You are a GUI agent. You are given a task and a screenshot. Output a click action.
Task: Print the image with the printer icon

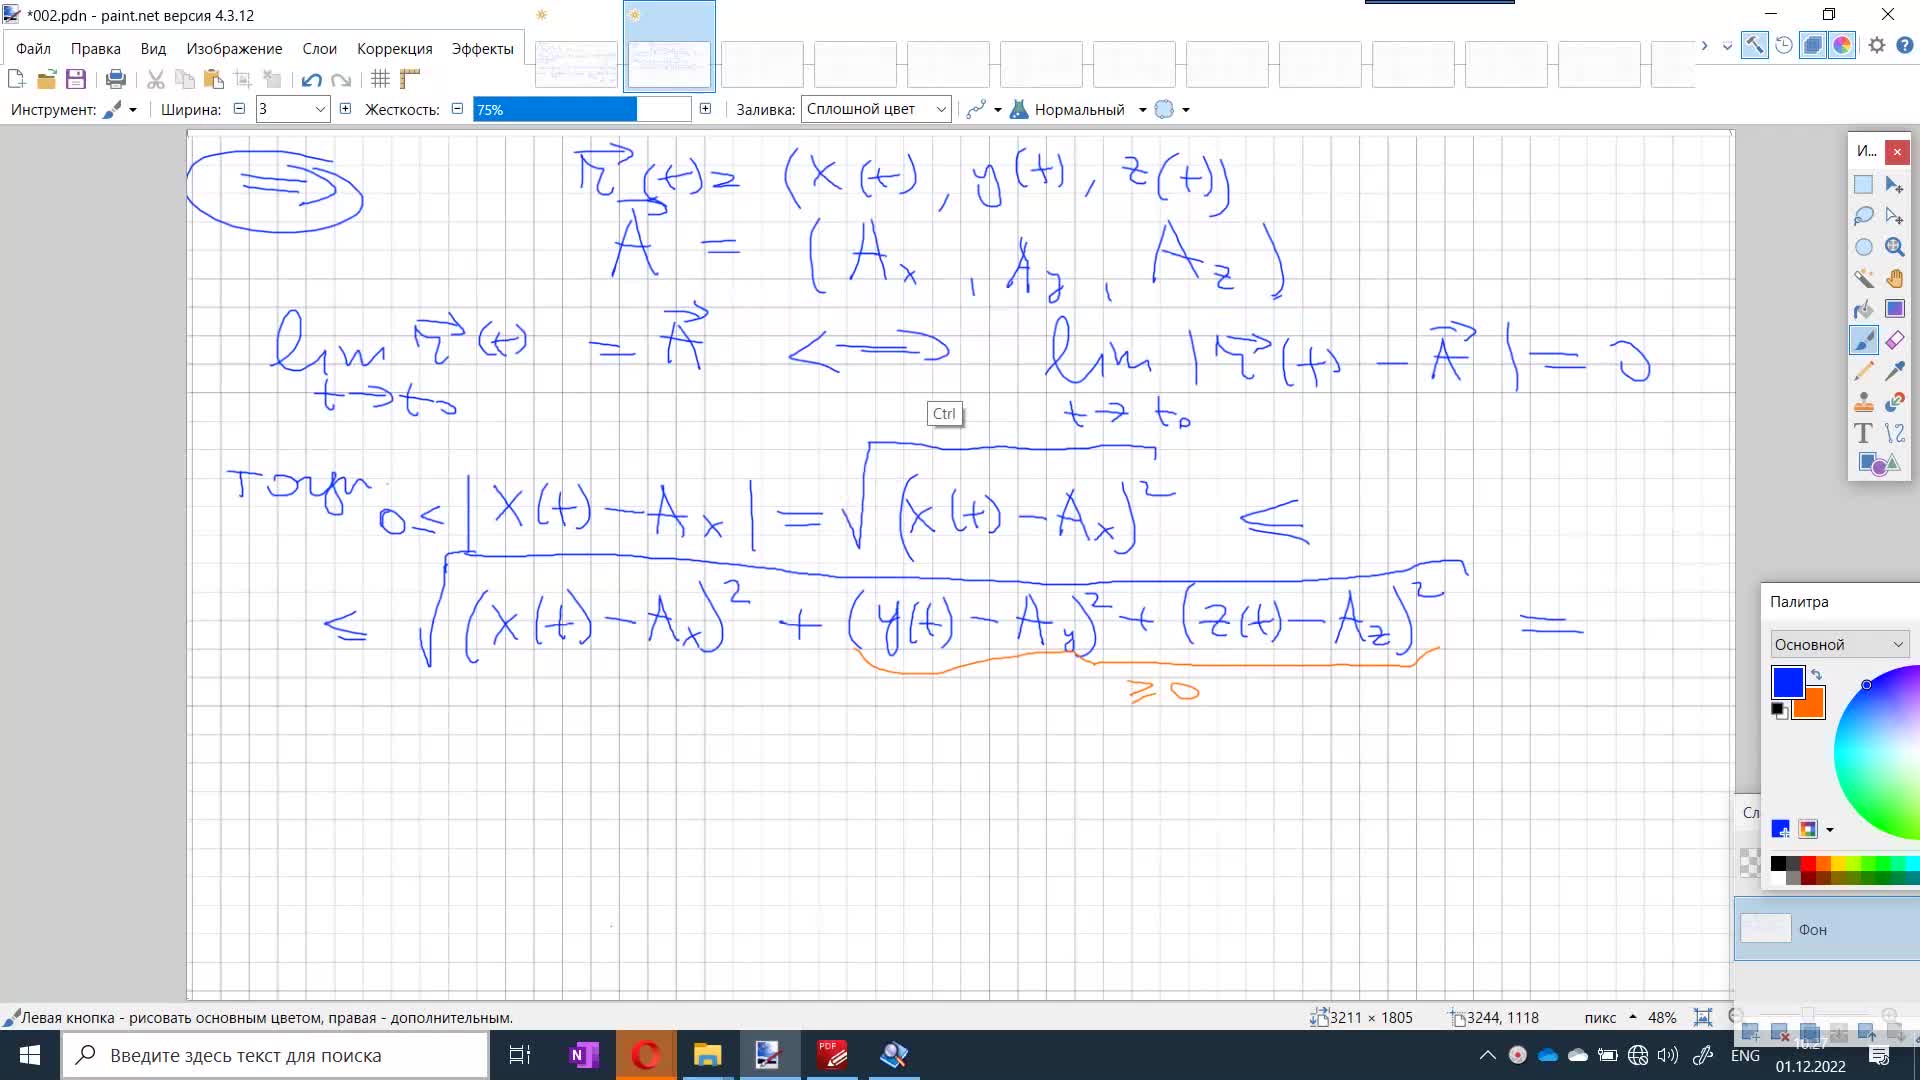click(x=116, y=79)
